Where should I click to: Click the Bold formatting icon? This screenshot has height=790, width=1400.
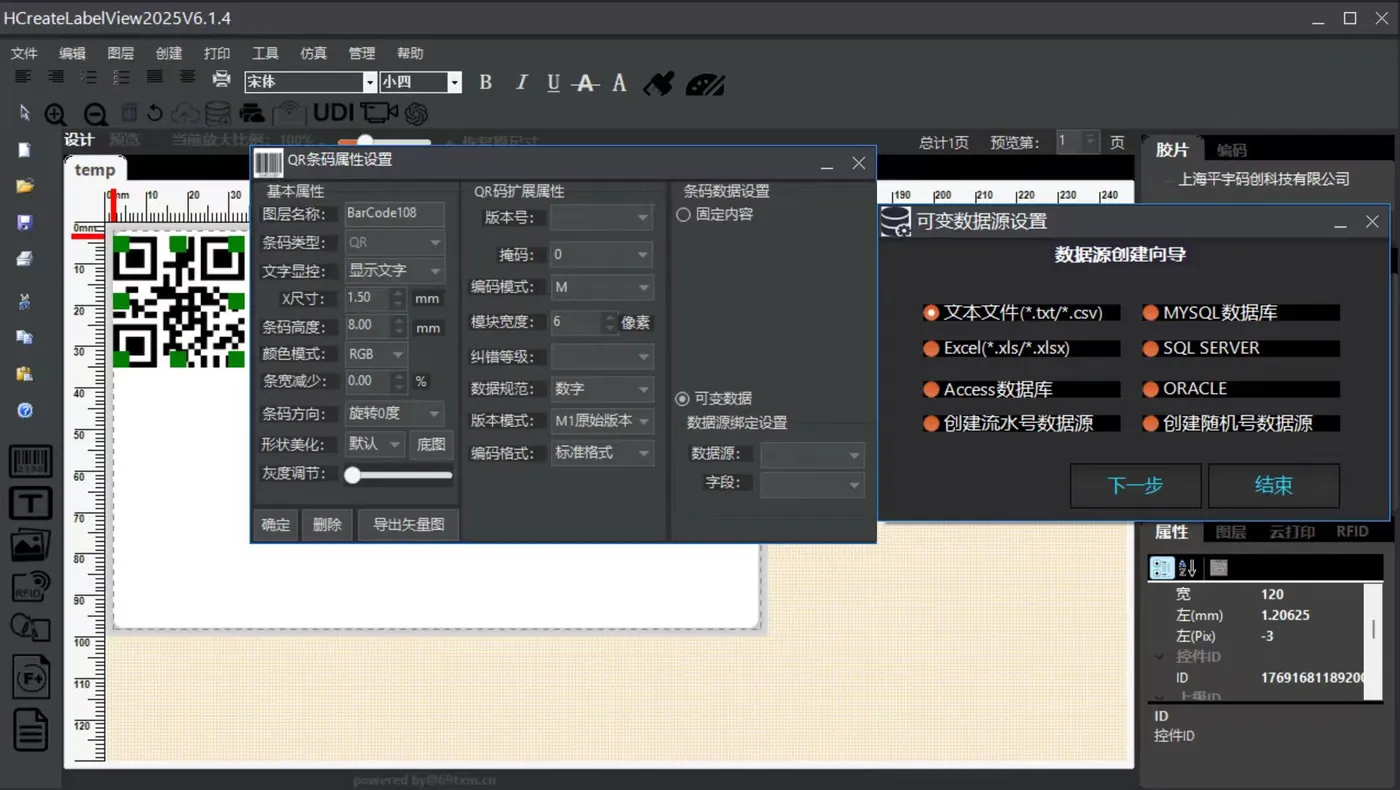click(486, 83)
